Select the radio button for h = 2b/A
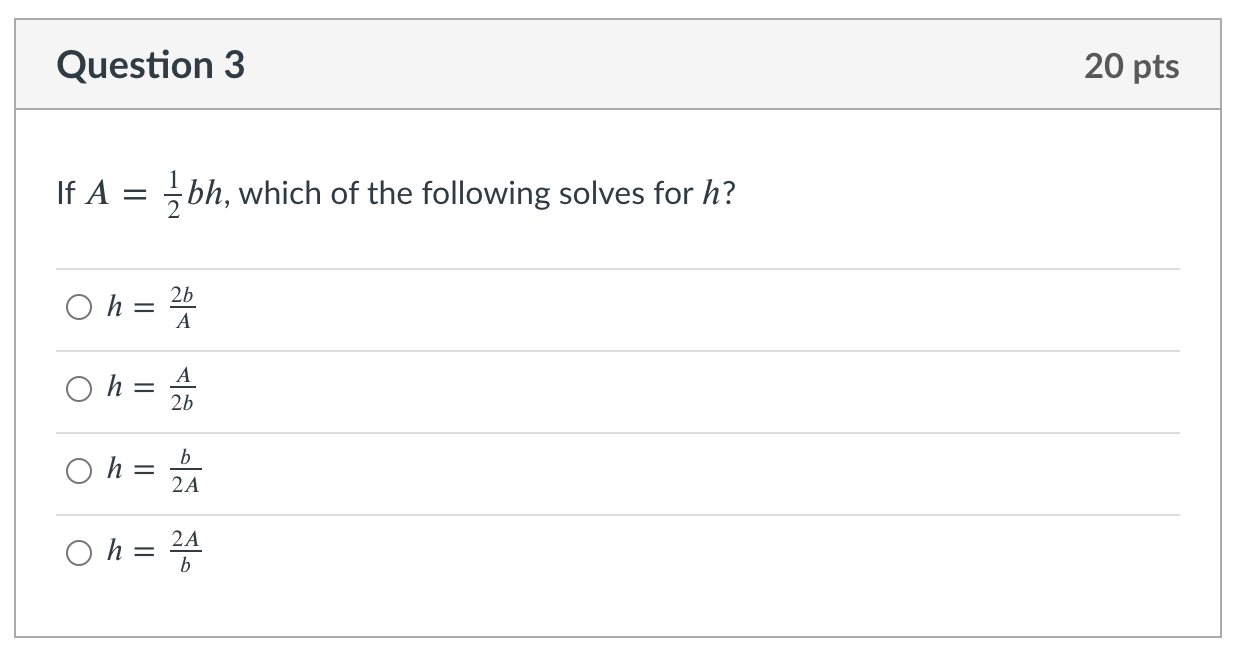 pos(78,308)
